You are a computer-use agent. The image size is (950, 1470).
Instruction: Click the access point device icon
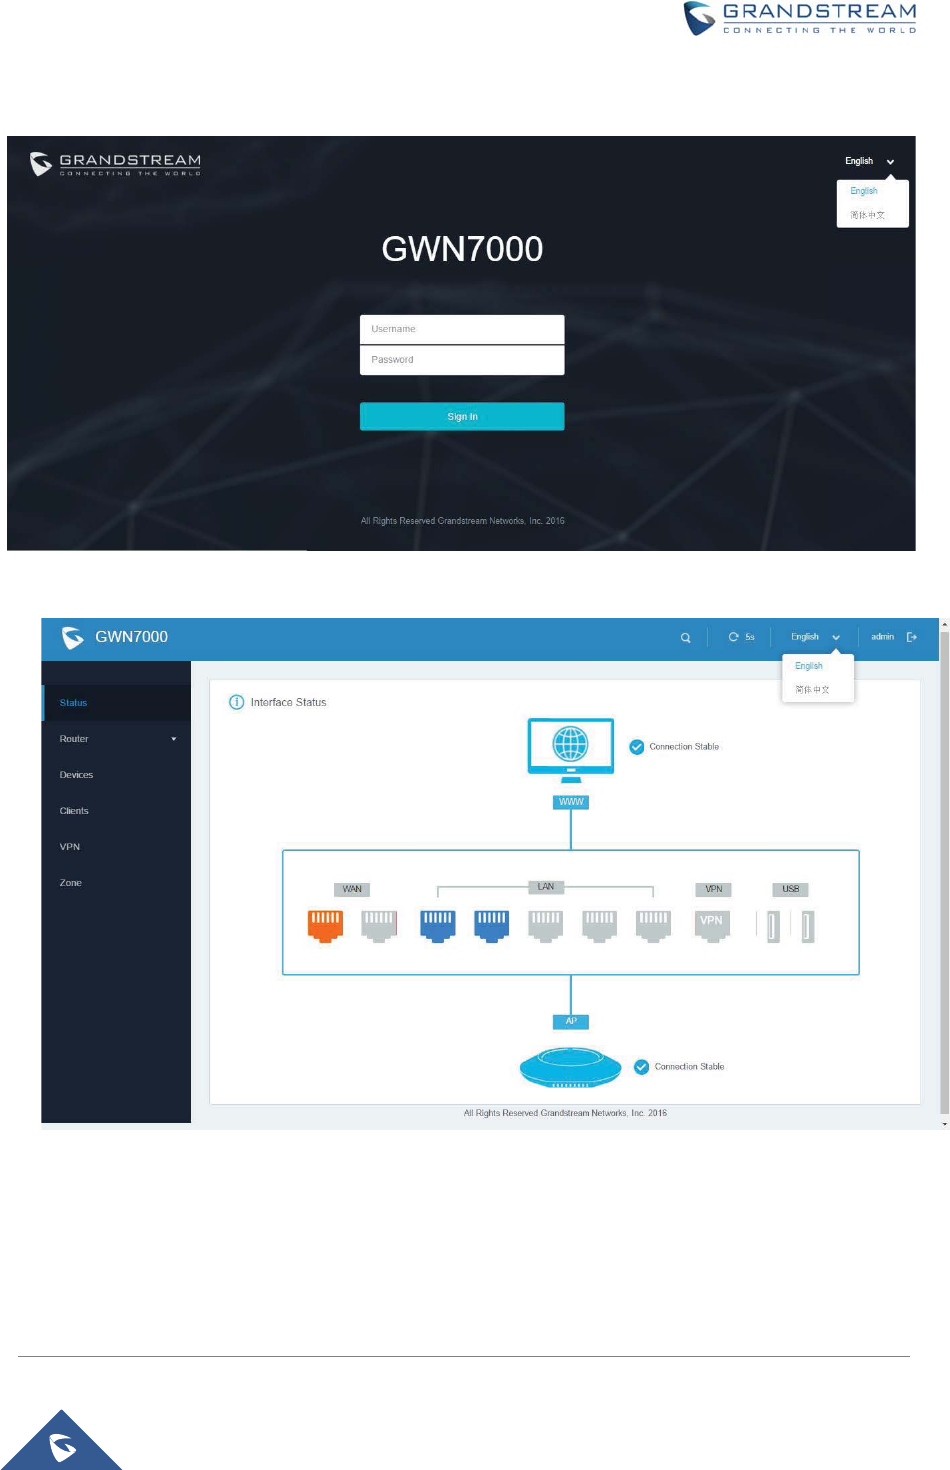tap(570, 1067)
